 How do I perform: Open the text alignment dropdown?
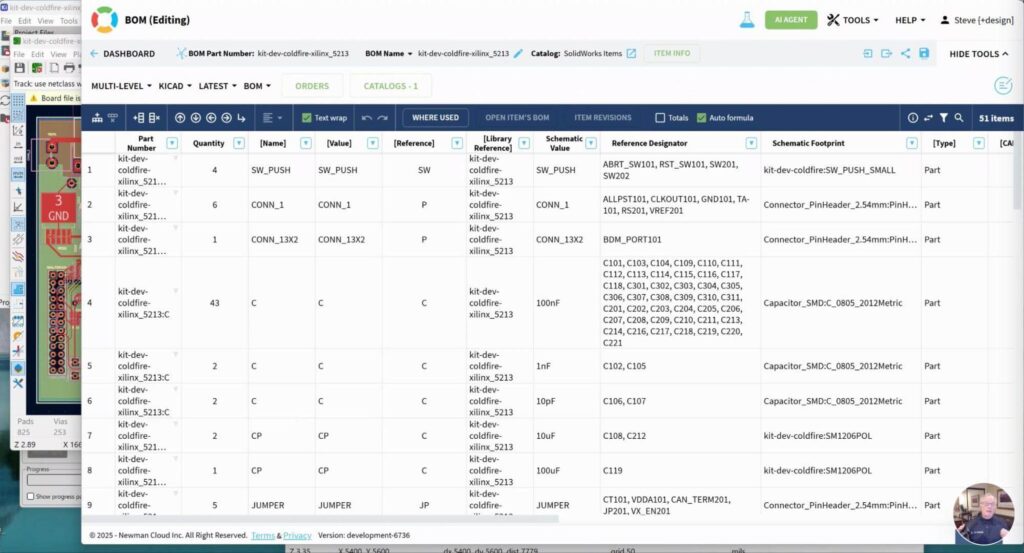click(x=272, y=118)
